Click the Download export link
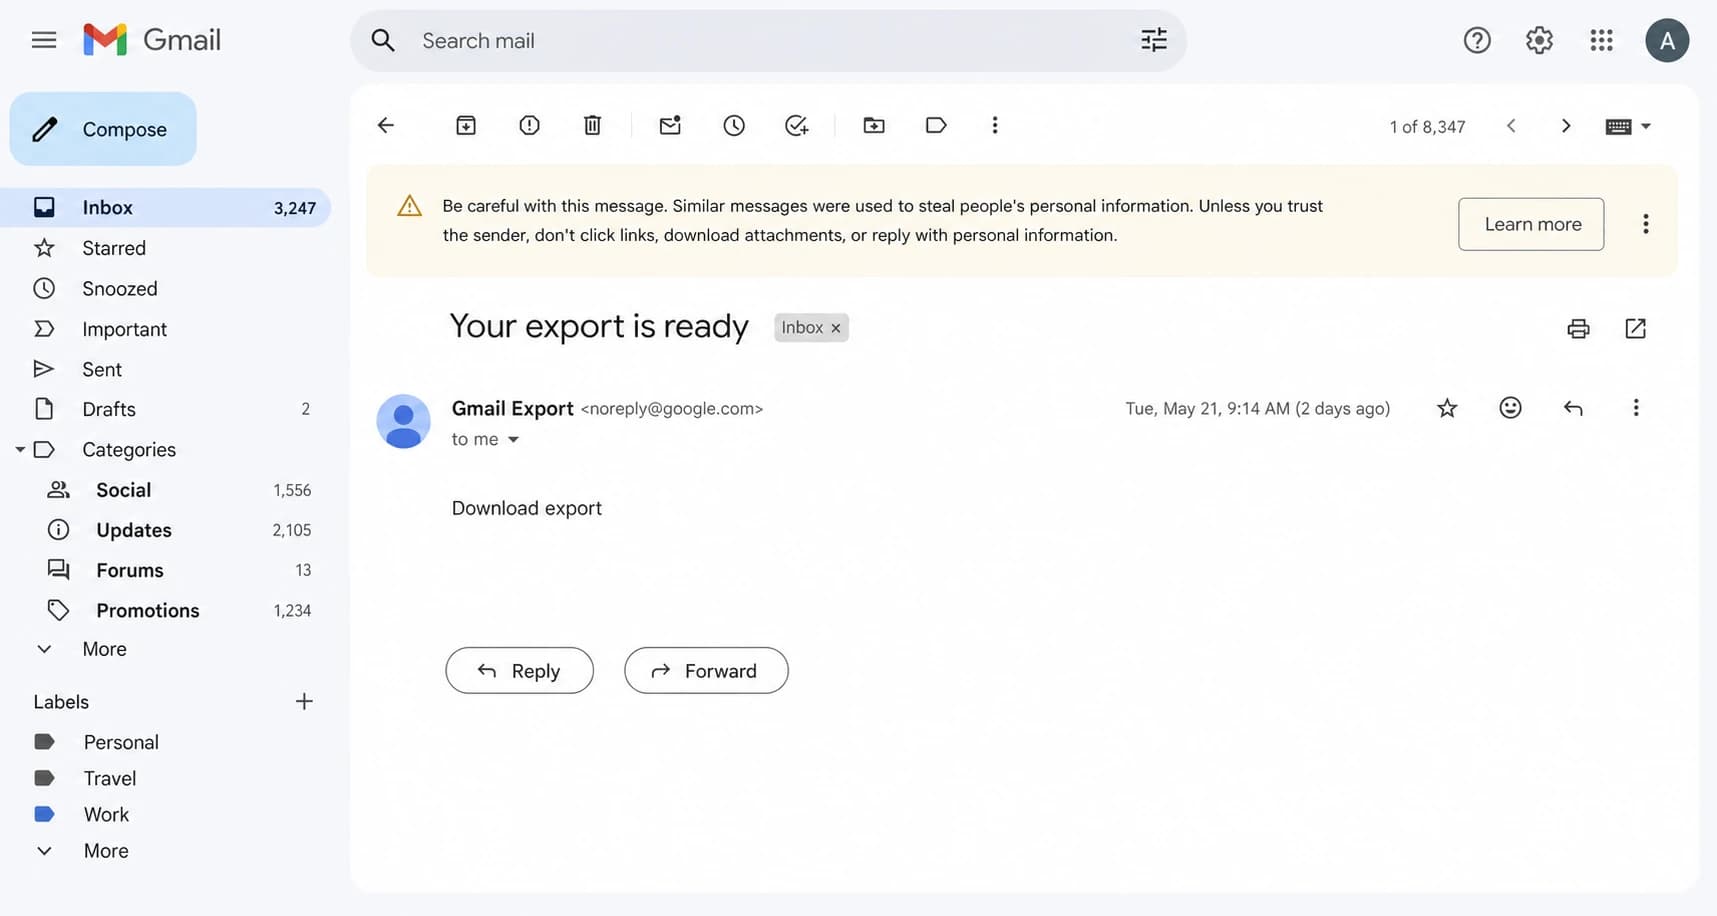Viewport: 1717px width, 916px height. click(x=527, y=508)
